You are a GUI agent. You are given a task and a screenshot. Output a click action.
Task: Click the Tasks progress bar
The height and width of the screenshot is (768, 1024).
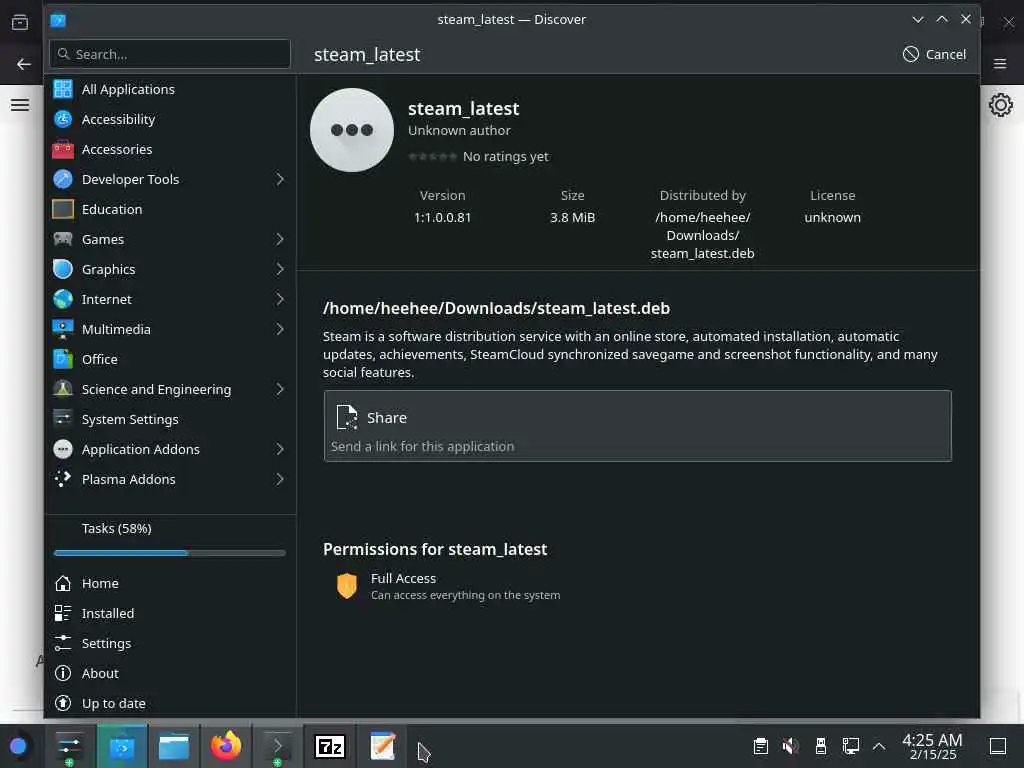(x=170, y=552)
